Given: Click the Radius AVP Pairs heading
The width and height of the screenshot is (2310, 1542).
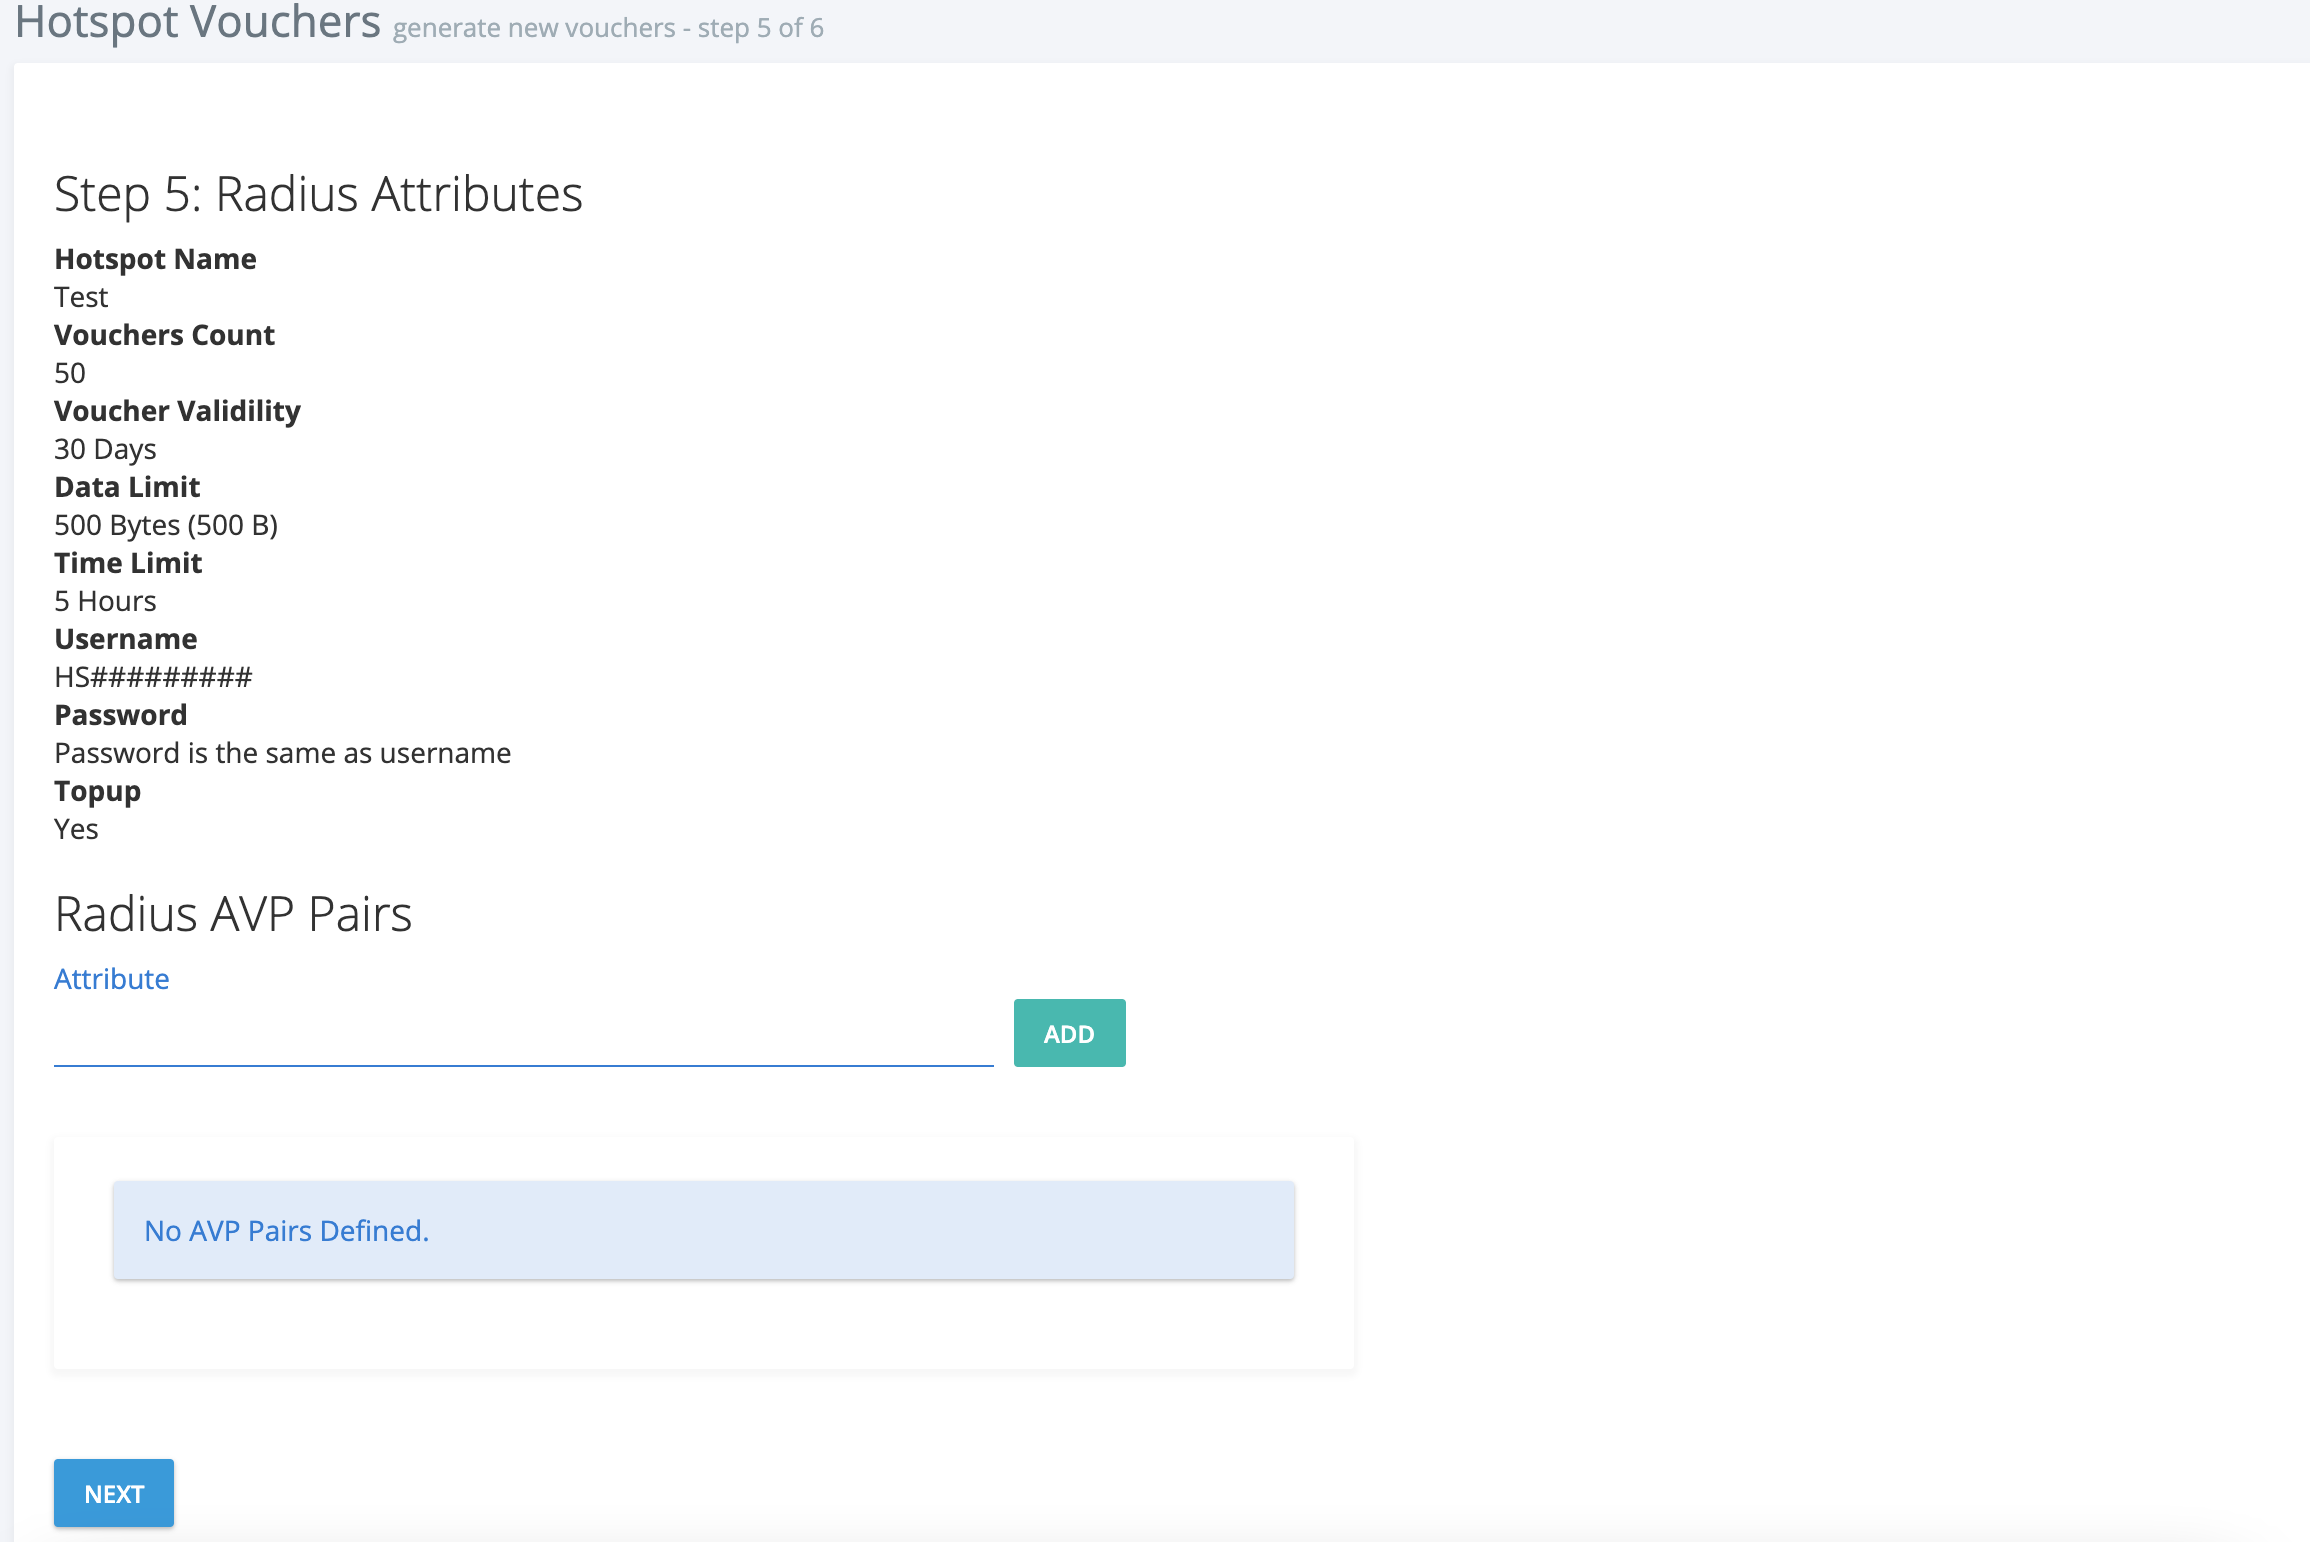Looking at the screenshot, I should [x=233, y=914].
